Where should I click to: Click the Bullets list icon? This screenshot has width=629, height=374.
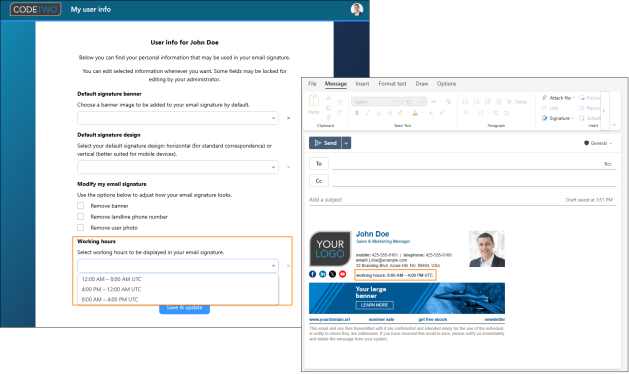coord(465,102)
